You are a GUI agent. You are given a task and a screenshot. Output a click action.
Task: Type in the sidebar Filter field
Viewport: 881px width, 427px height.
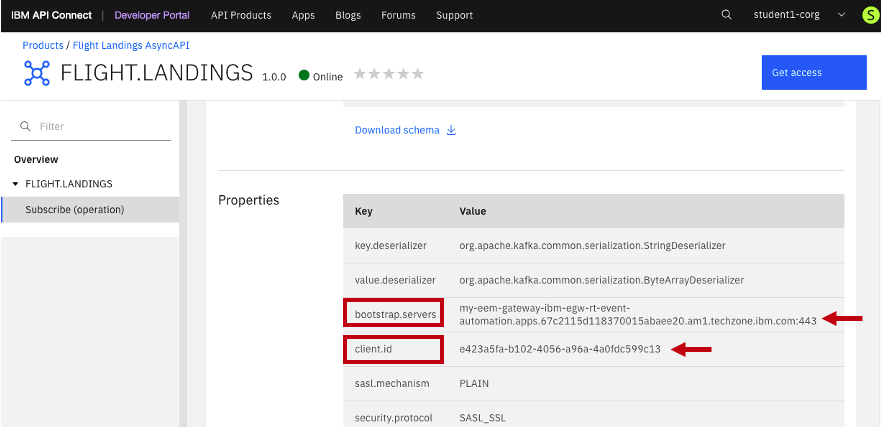(100, 127)
